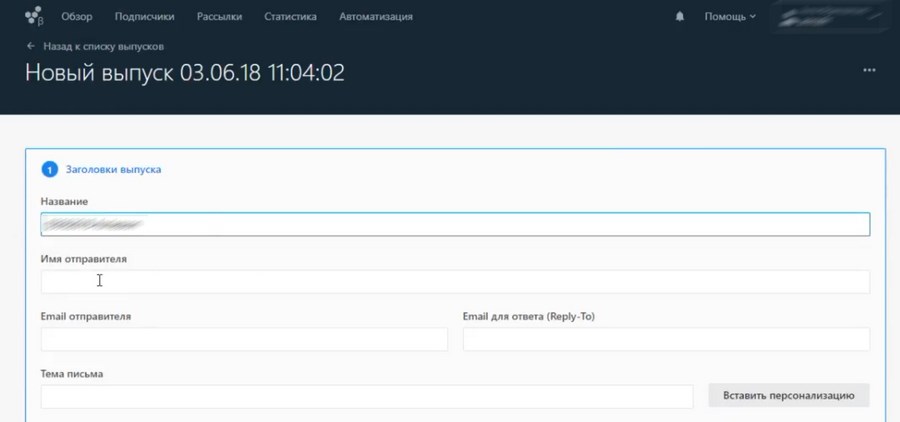This screenshot has width=900, height=422.
Task: Click the back arrow icon above the title
Action: pyautogui.click(x=31, y=46)
